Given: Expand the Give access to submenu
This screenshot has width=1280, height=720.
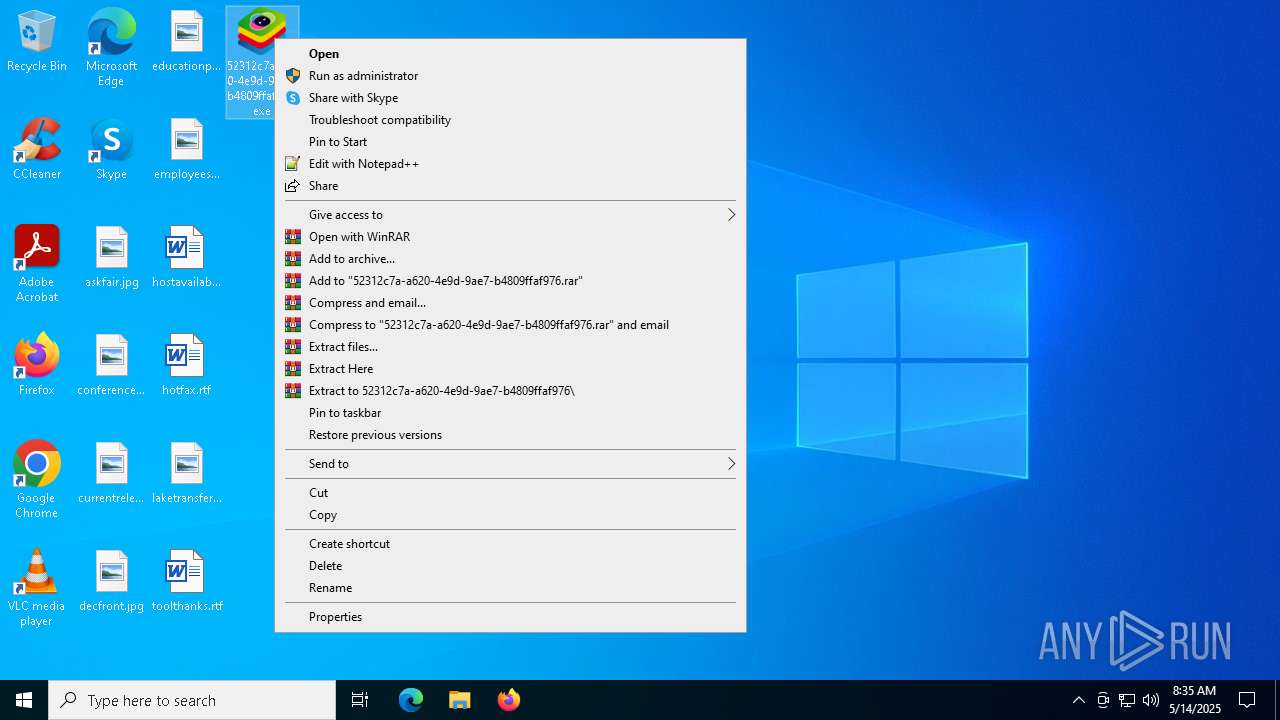Looking at the screenshot, I should tap(510, 215).
